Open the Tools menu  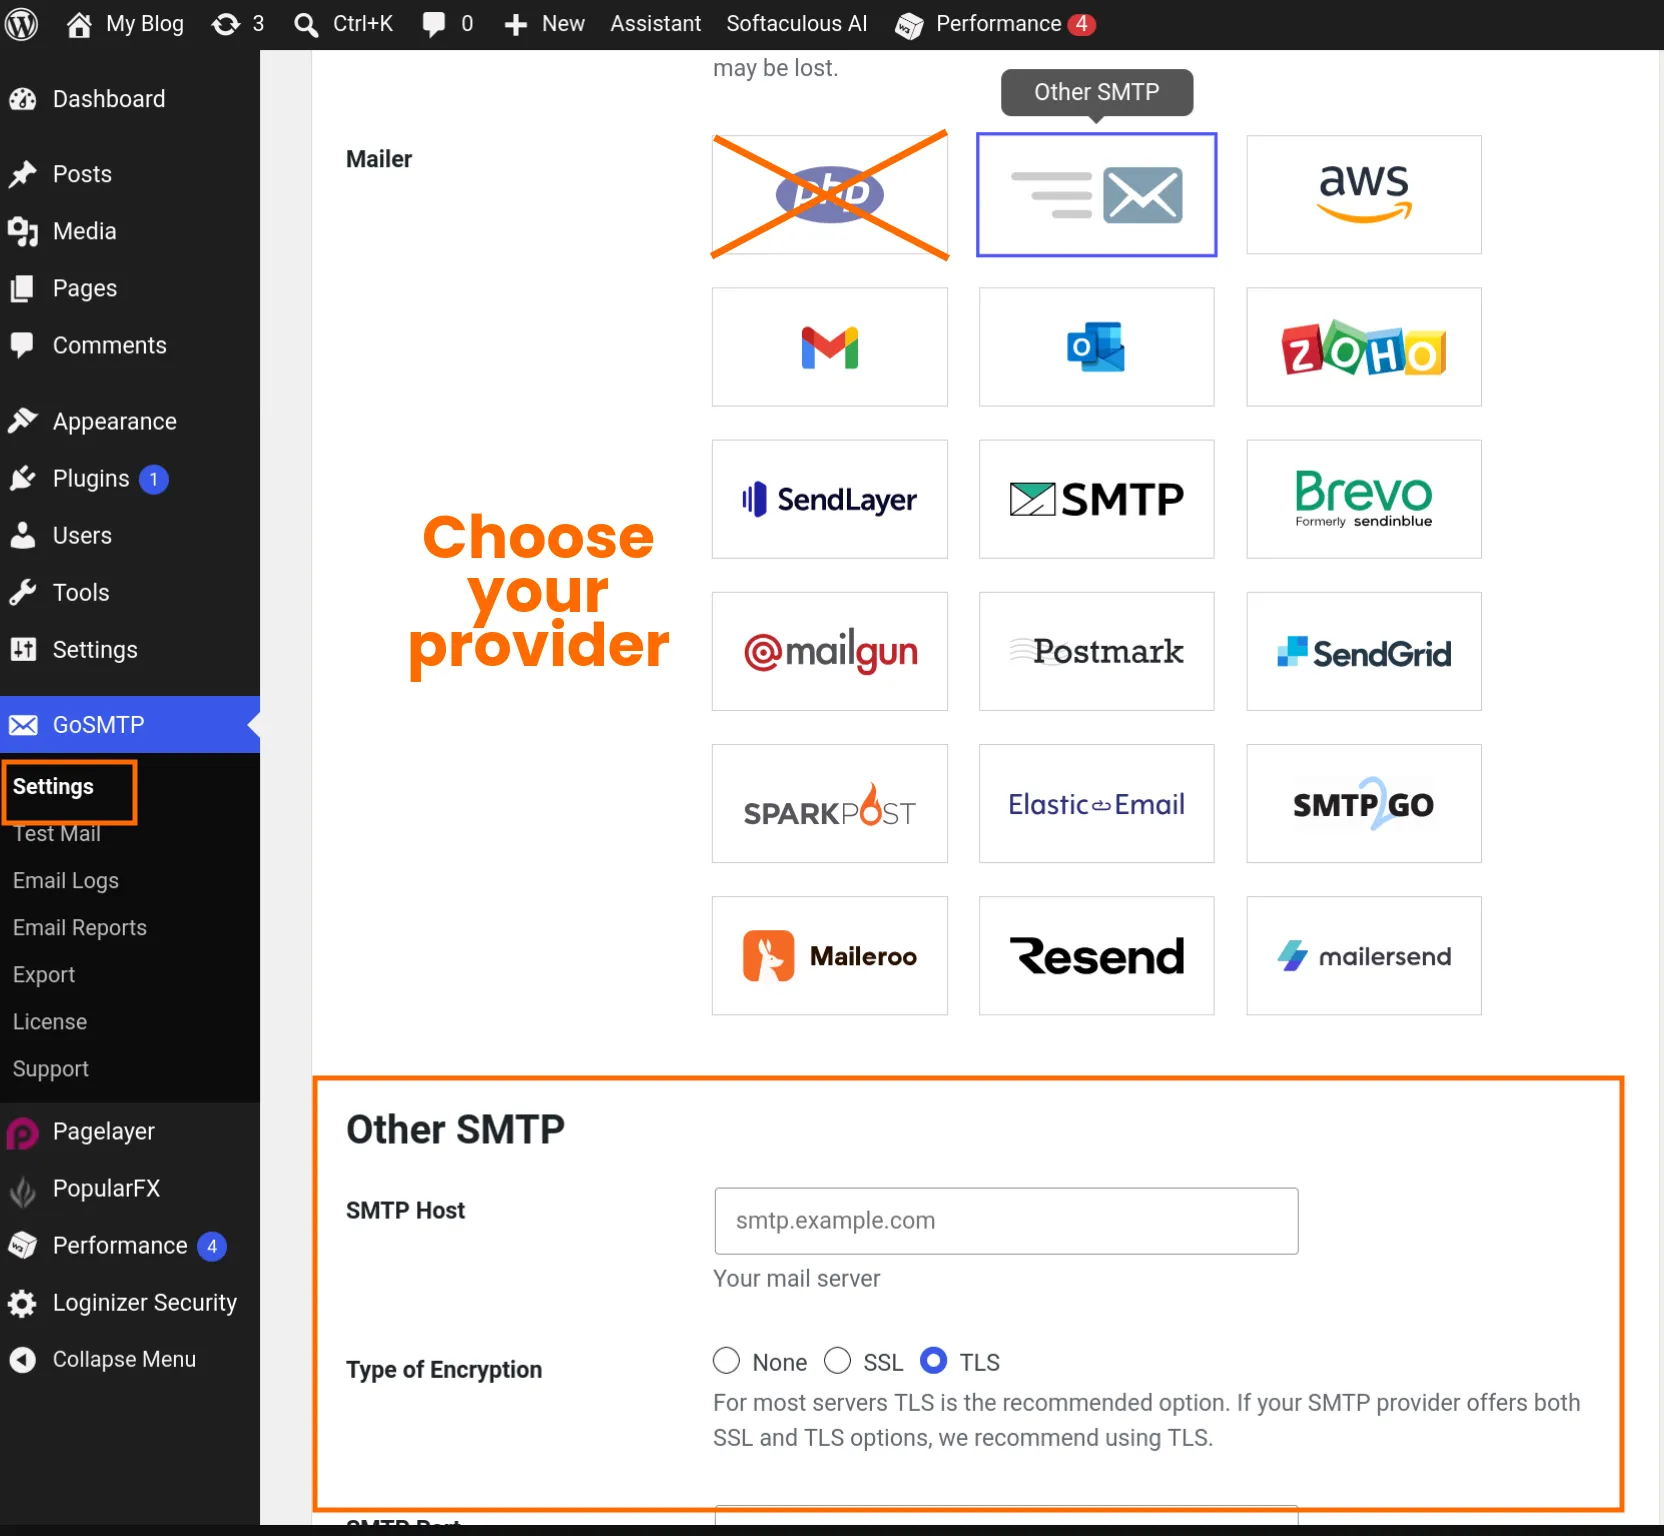pos(130,593)
